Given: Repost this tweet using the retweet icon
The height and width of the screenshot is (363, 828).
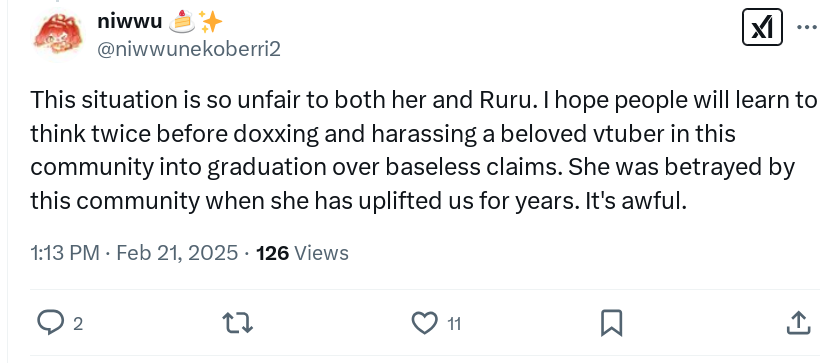Looking at the screenshot, I should (x=238, y=323).
